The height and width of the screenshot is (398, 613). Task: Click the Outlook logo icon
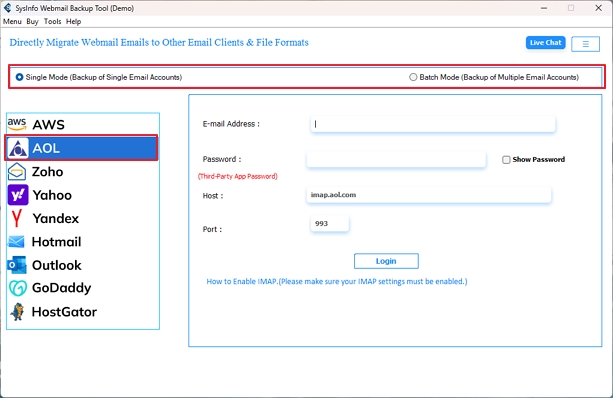pos(17,265)
